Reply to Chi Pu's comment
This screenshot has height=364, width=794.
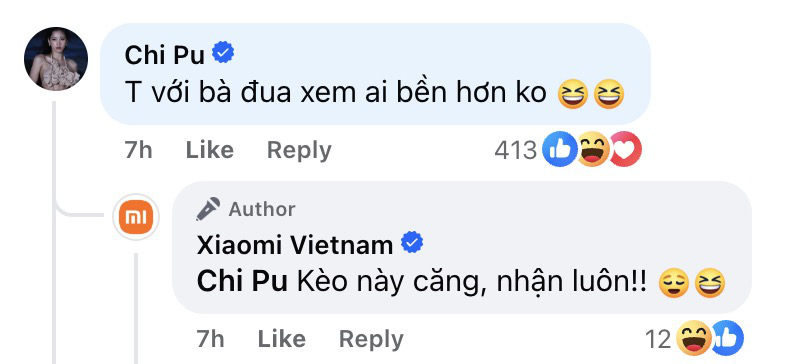[x=299, y=150]
